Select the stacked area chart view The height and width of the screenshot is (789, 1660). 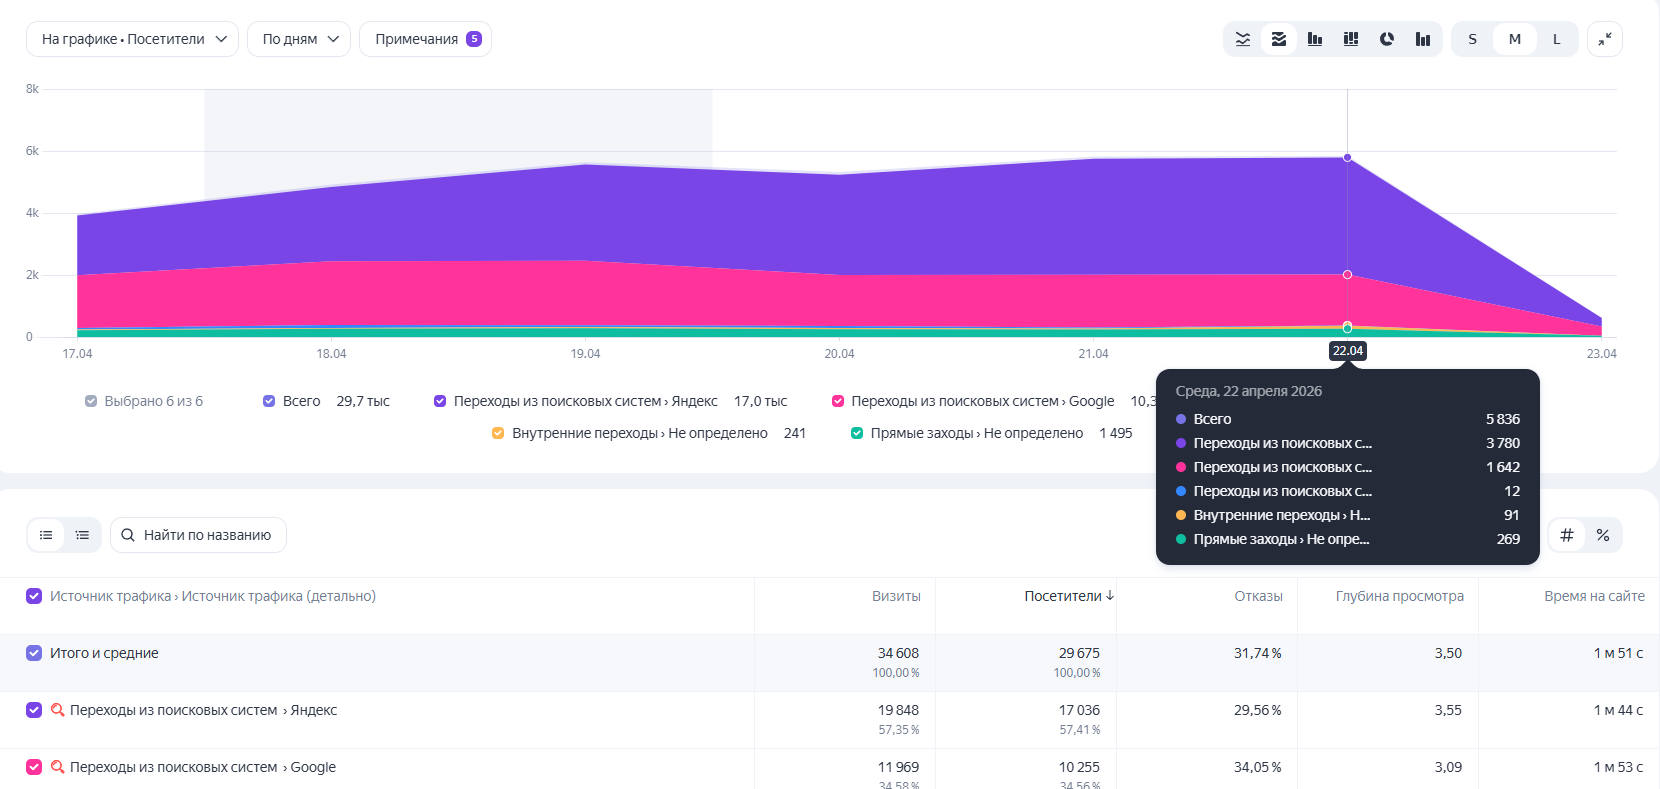(1279, 39)
